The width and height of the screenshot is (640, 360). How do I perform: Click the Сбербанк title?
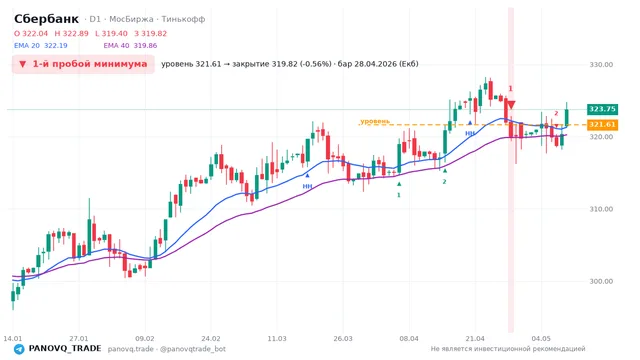click(46, 19)
